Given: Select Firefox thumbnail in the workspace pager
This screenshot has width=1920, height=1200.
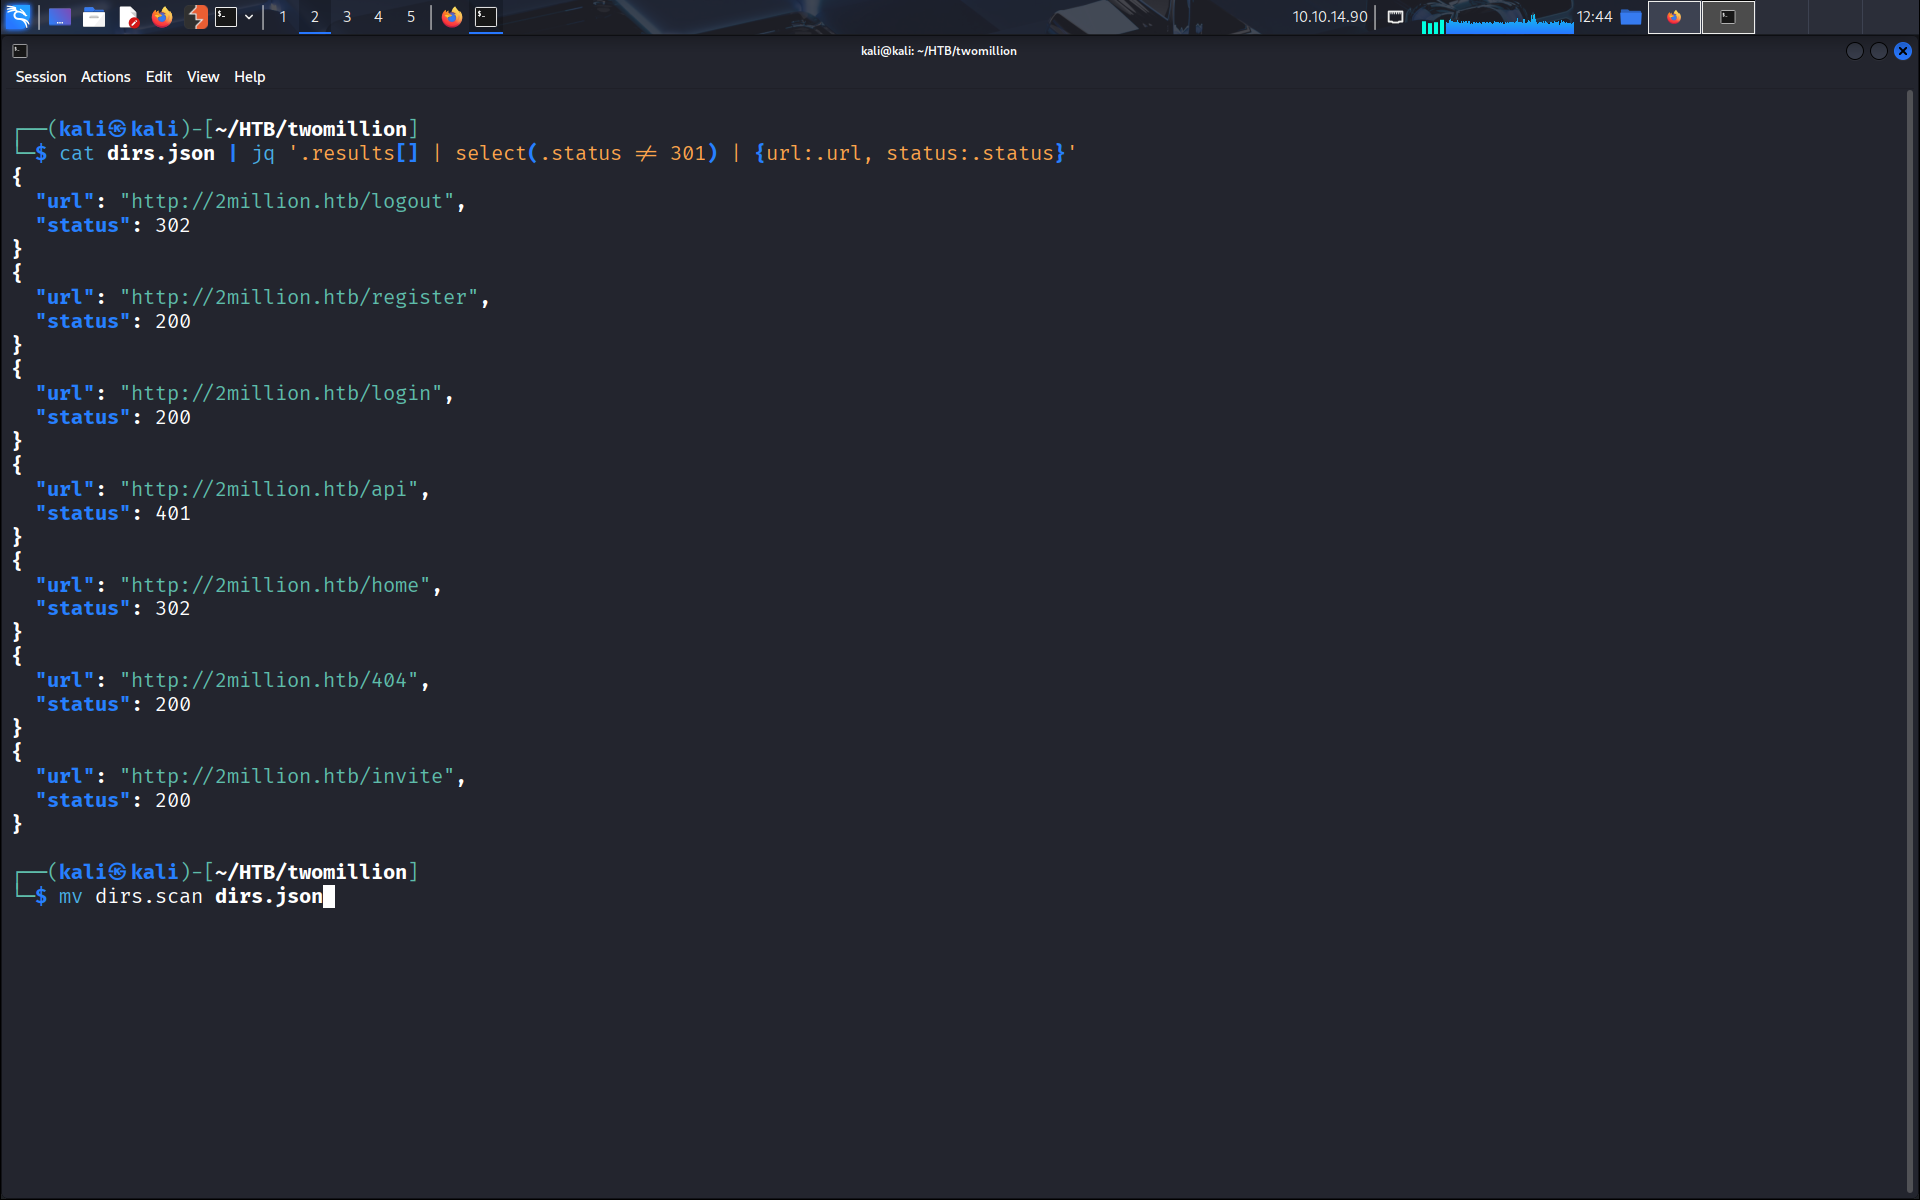Looking at the screenshot, I should pyautogui.click(x=1674, y=16).
